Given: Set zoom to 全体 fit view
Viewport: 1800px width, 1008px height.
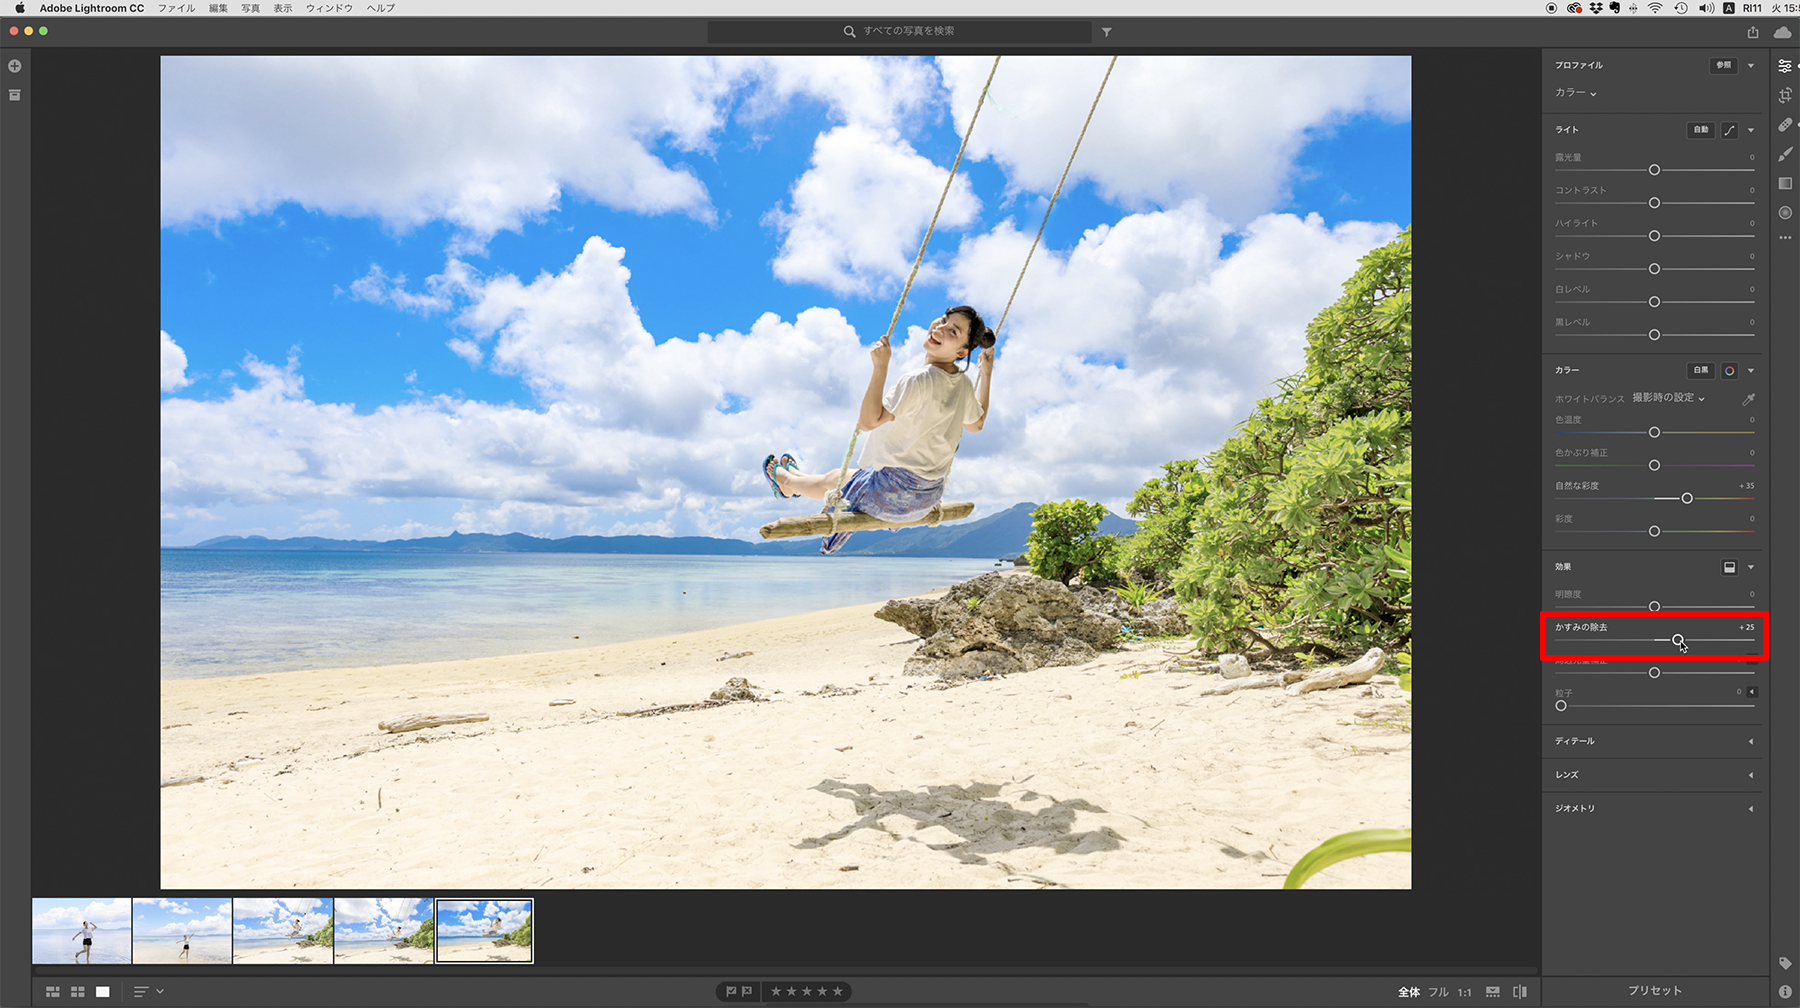Looking at the screenshot, I should coord(1409,992).
